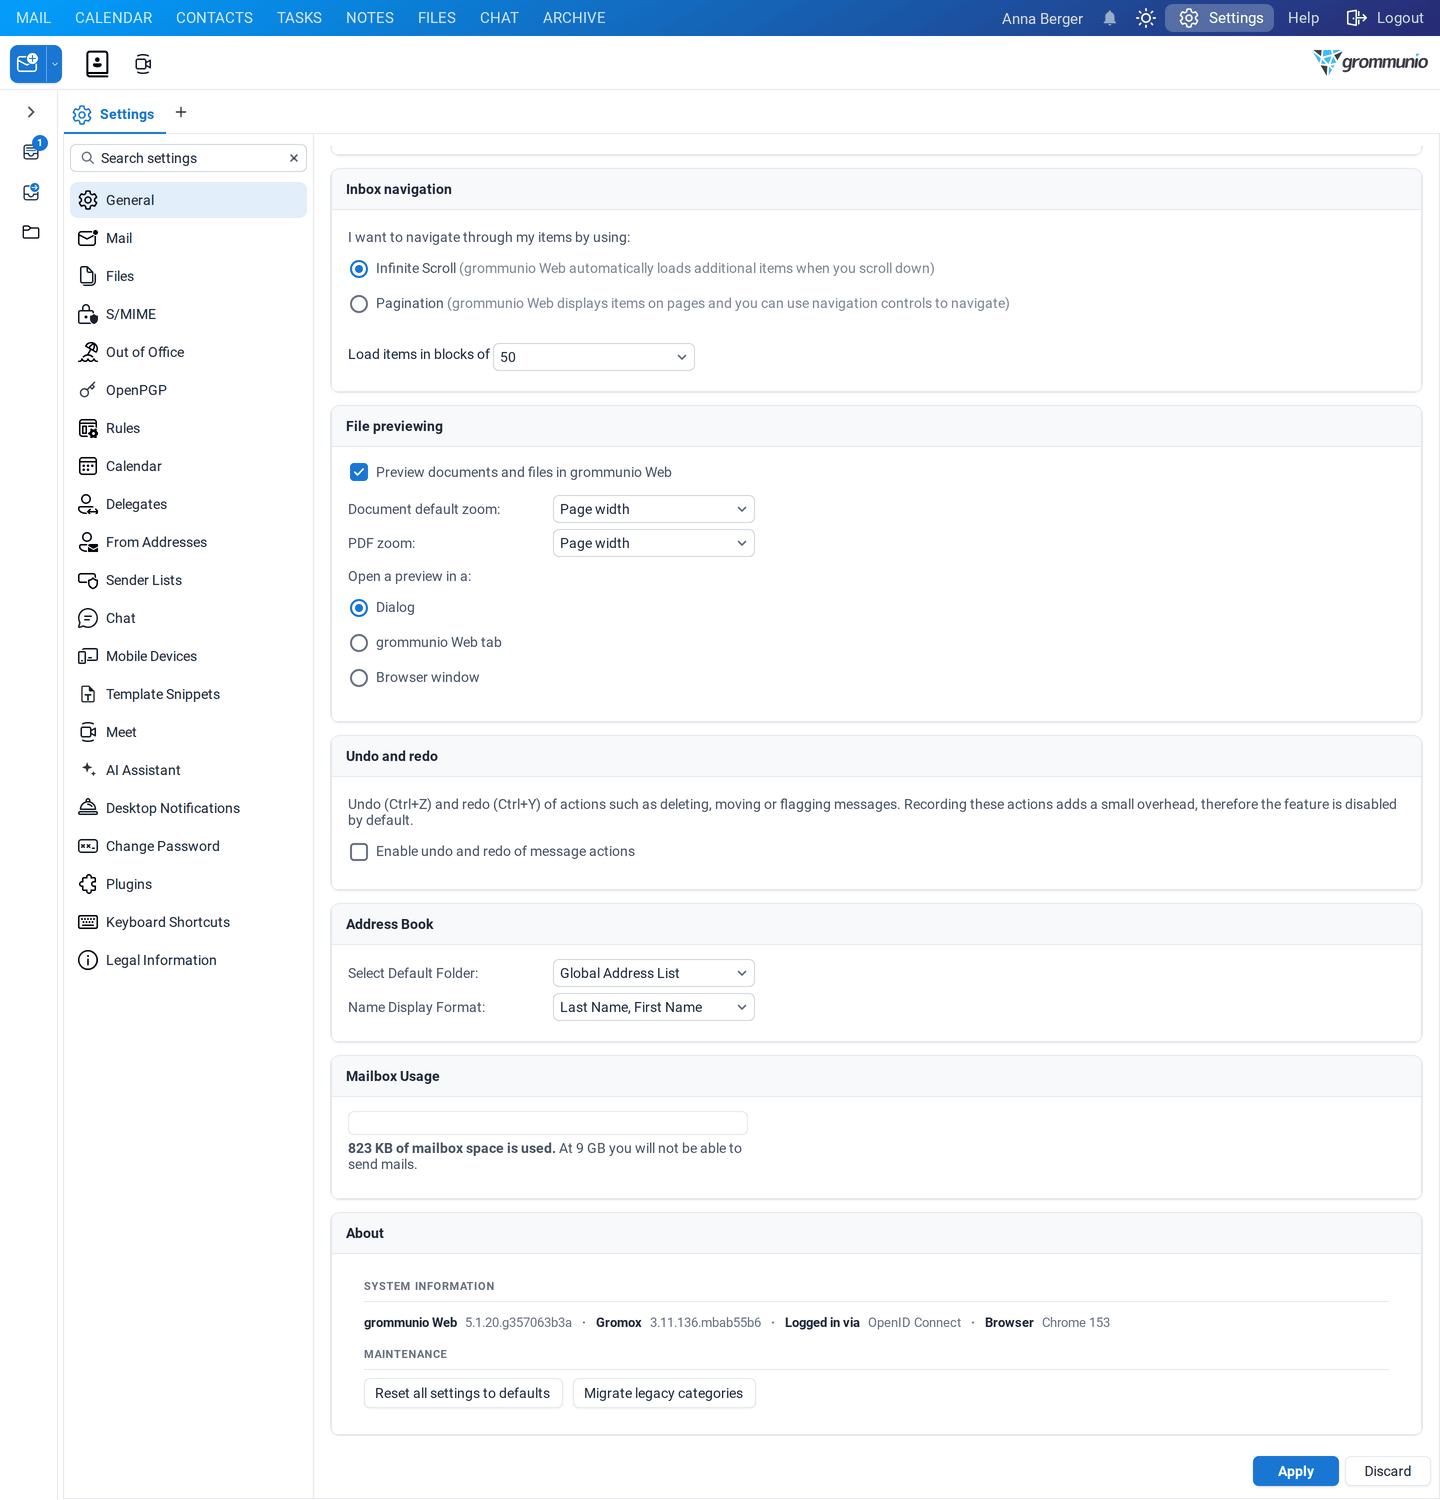Open Sender Lists settings category
The image size is (1440, 1500).
click(188, 580)
